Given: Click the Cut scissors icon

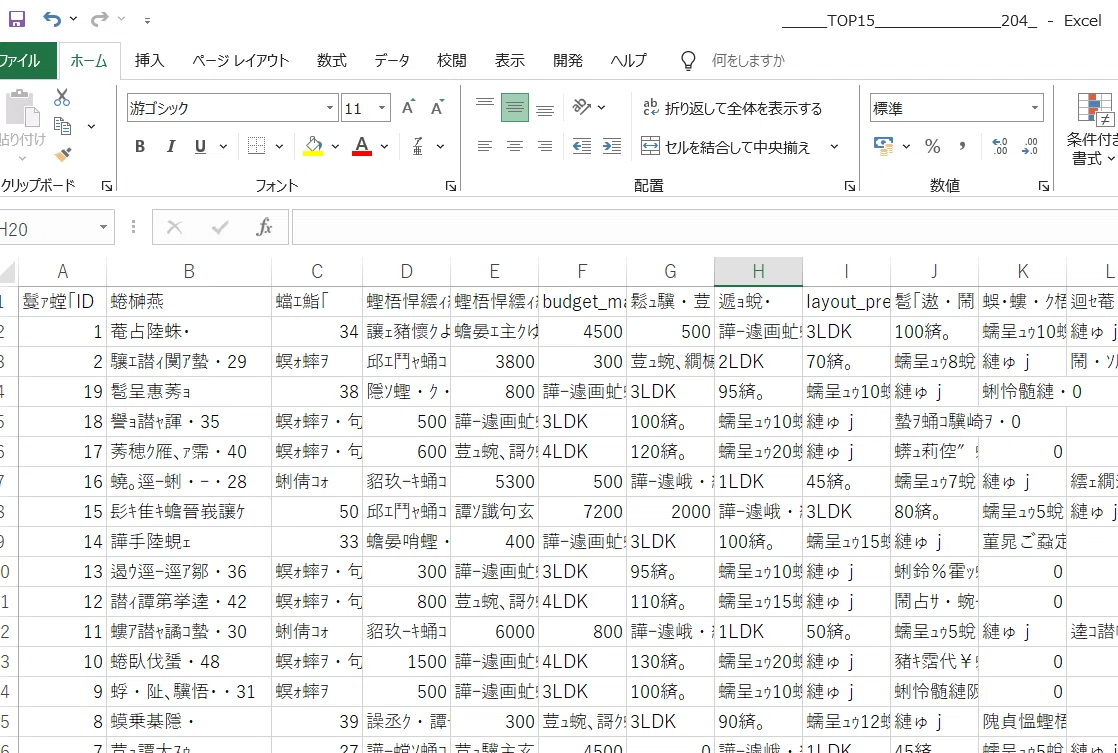Looking at the screenshot, I should coord(62,98).
